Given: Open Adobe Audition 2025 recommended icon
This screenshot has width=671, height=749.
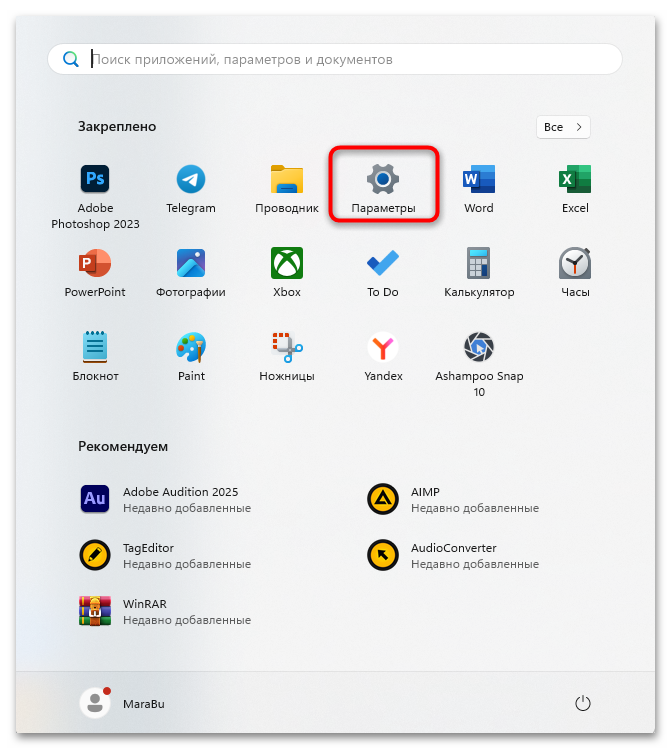Looking at the screenshot, I should click(x=95, y=499).
